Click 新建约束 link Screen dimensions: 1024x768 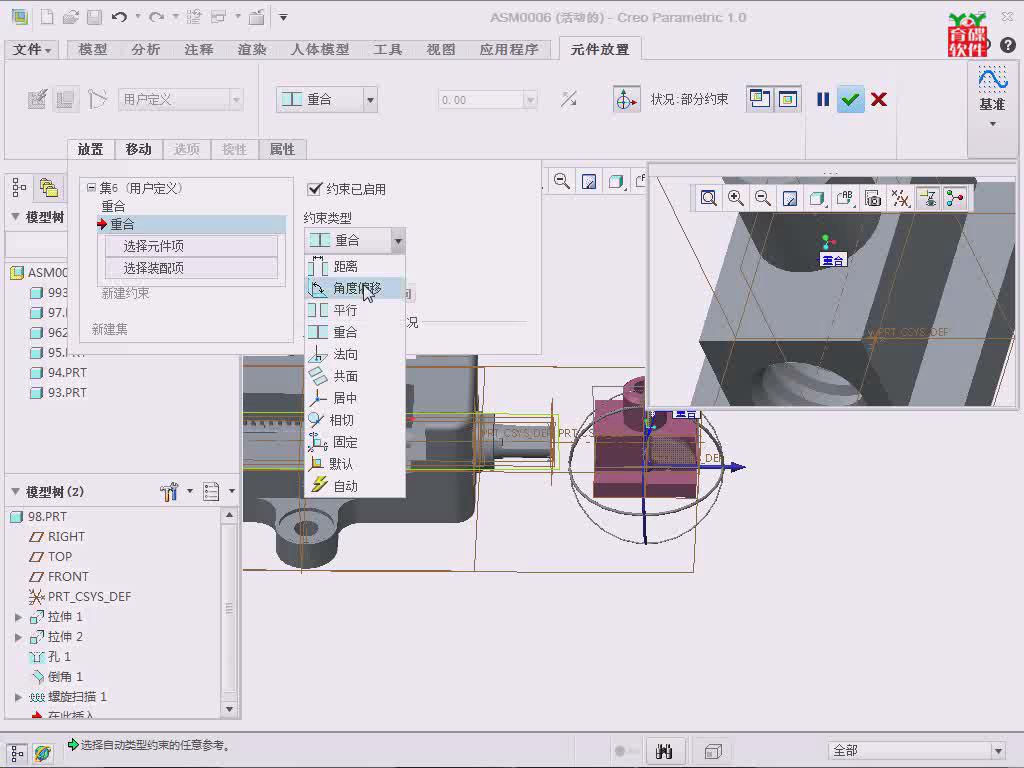(125, 293)
